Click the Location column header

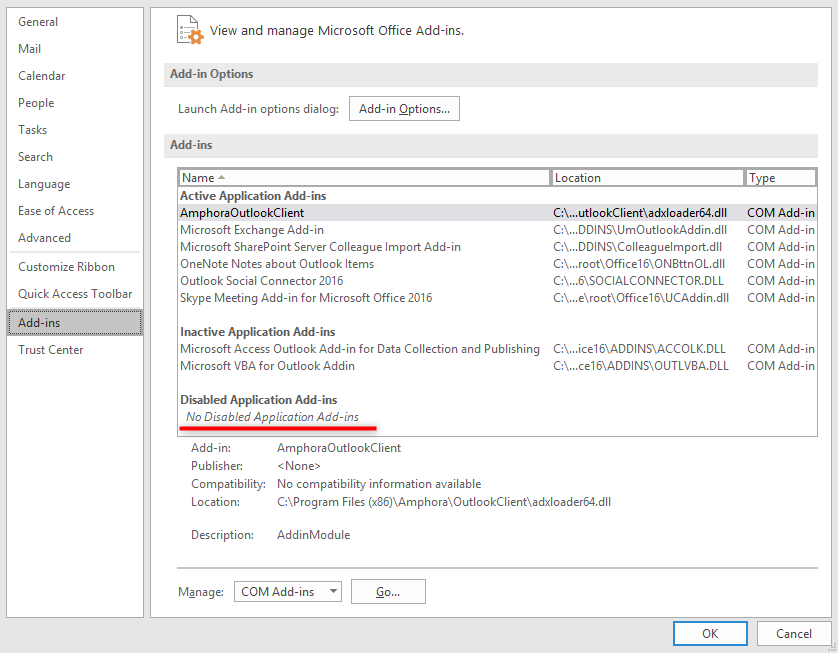pos(647,178)
